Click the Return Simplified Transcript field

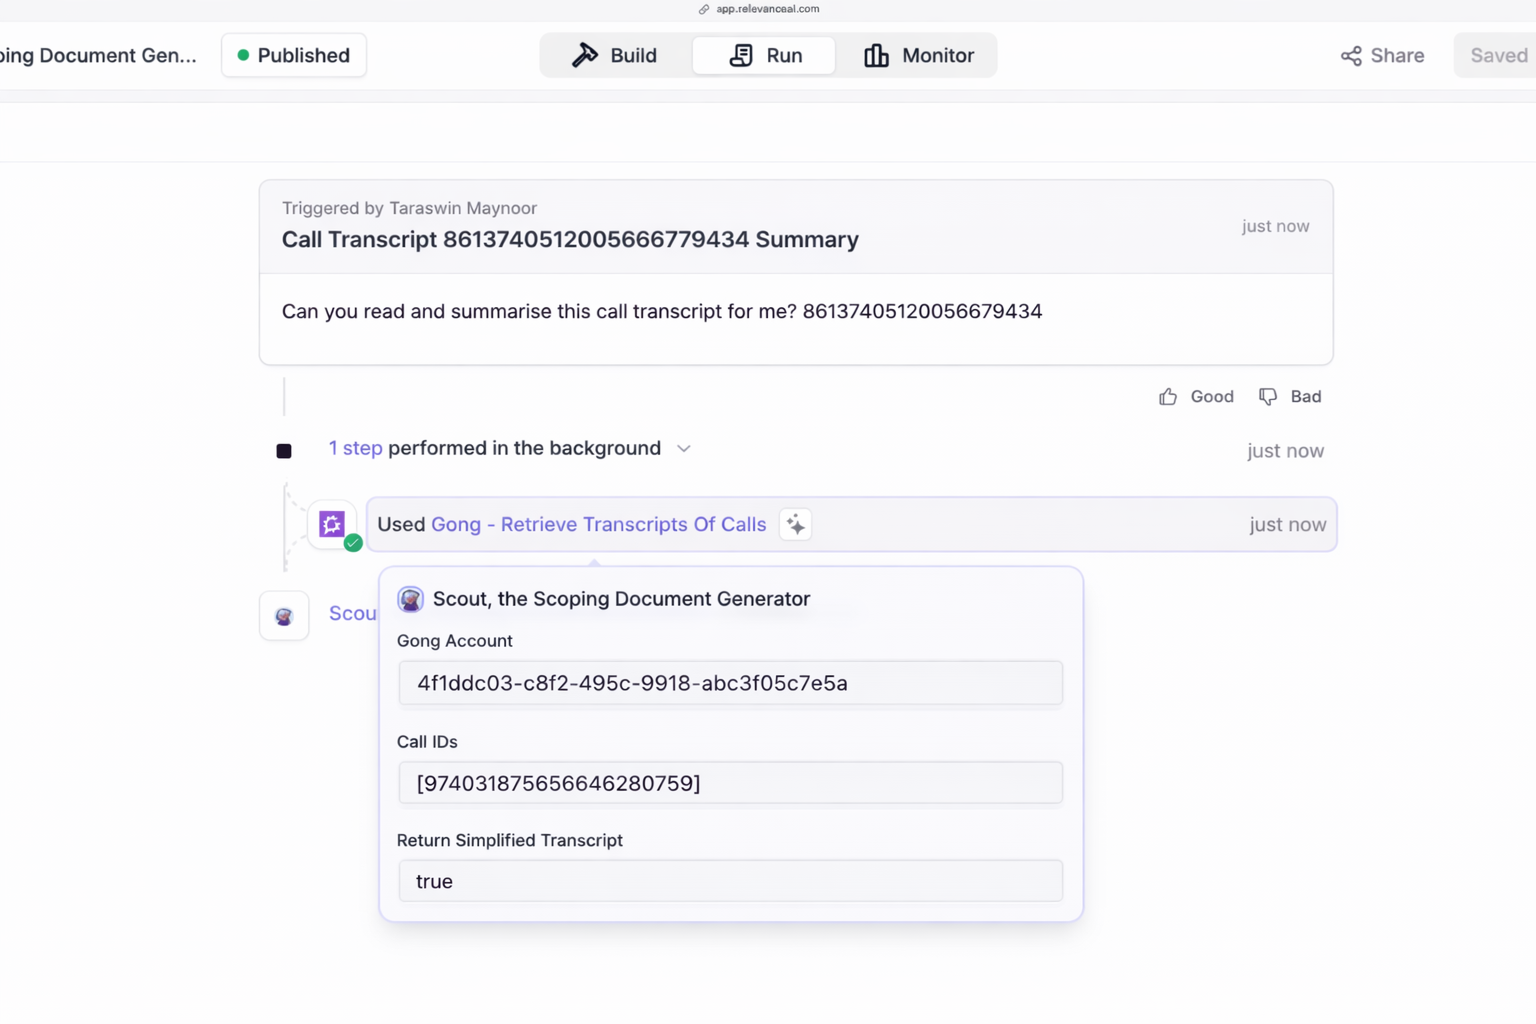click(x=730, y=881)
